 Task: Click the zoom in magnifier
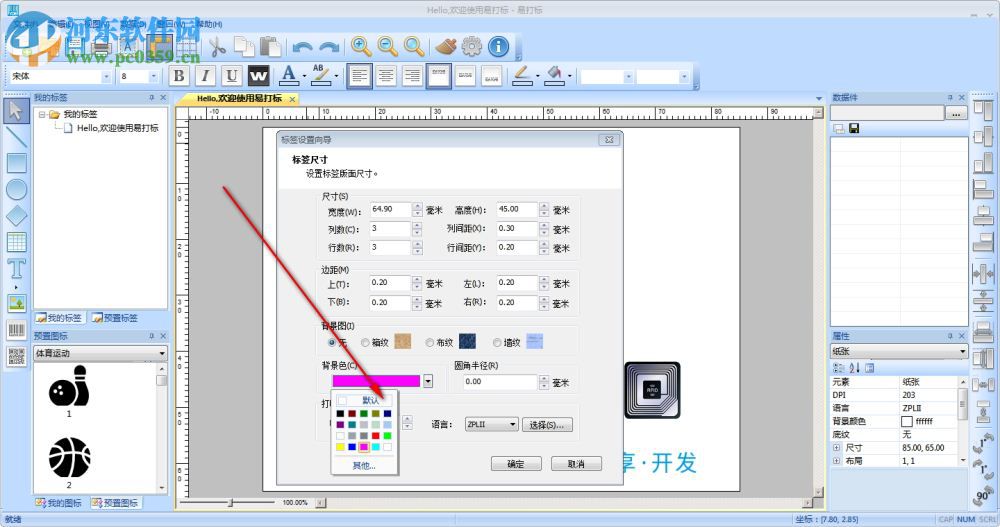tap(361, 47)
